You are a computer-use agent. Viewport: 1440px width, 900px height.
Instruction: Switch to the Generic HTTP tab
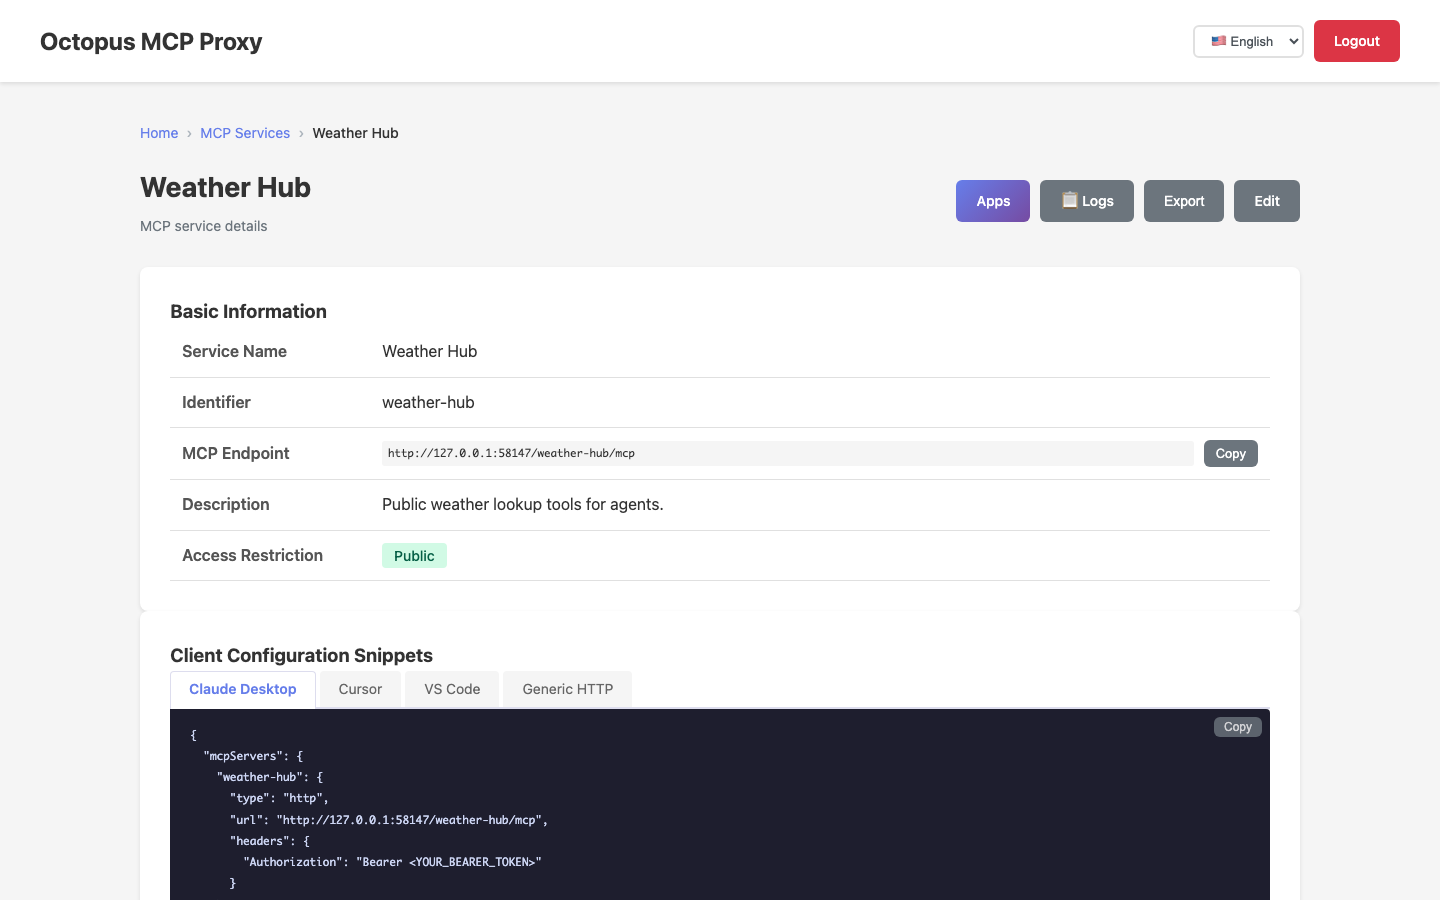click(x=568, y=689)
